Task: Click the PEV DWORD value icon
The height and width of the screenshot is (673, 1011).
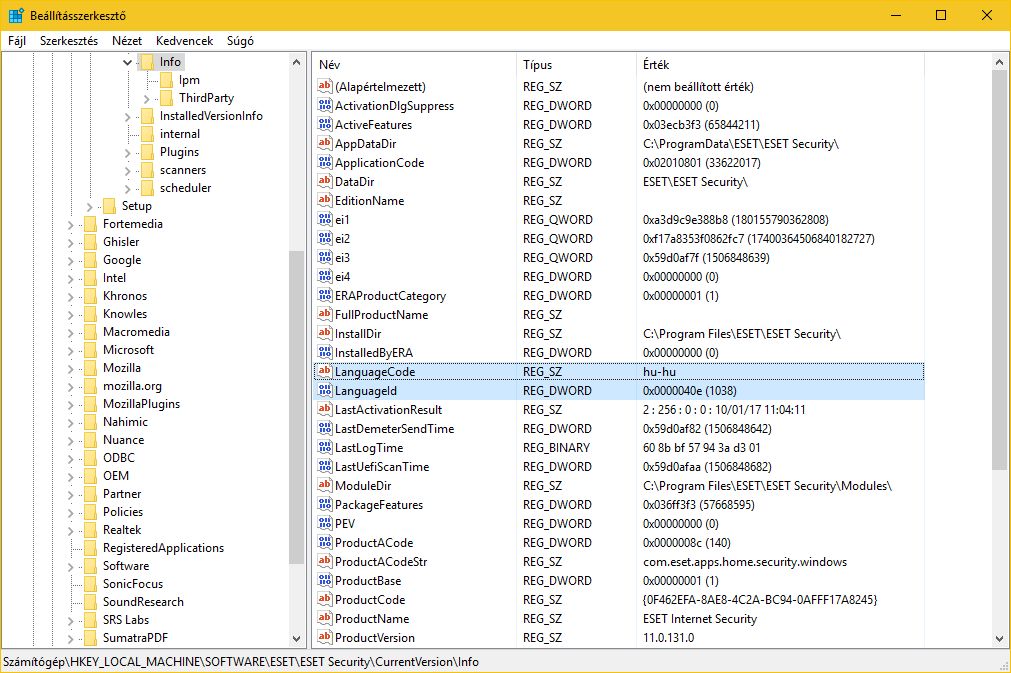Action: tap(325, 523)
